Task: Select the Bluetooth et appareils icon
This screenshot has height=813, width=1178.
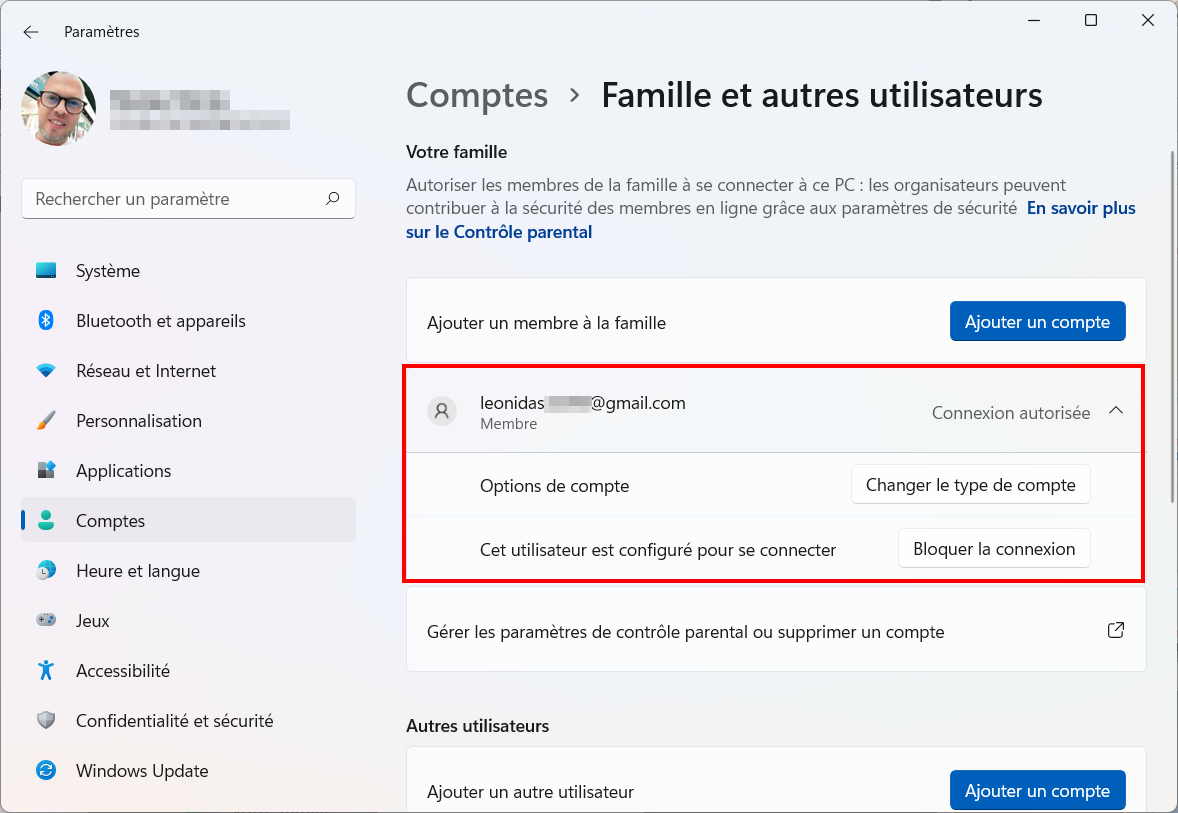Action: 46,321
